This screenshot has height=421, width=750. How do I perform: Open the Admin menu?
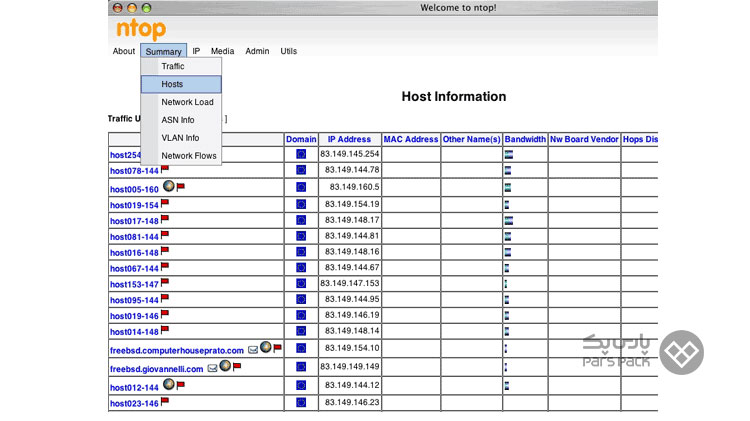pyautogui.click(x=257, y=51)
